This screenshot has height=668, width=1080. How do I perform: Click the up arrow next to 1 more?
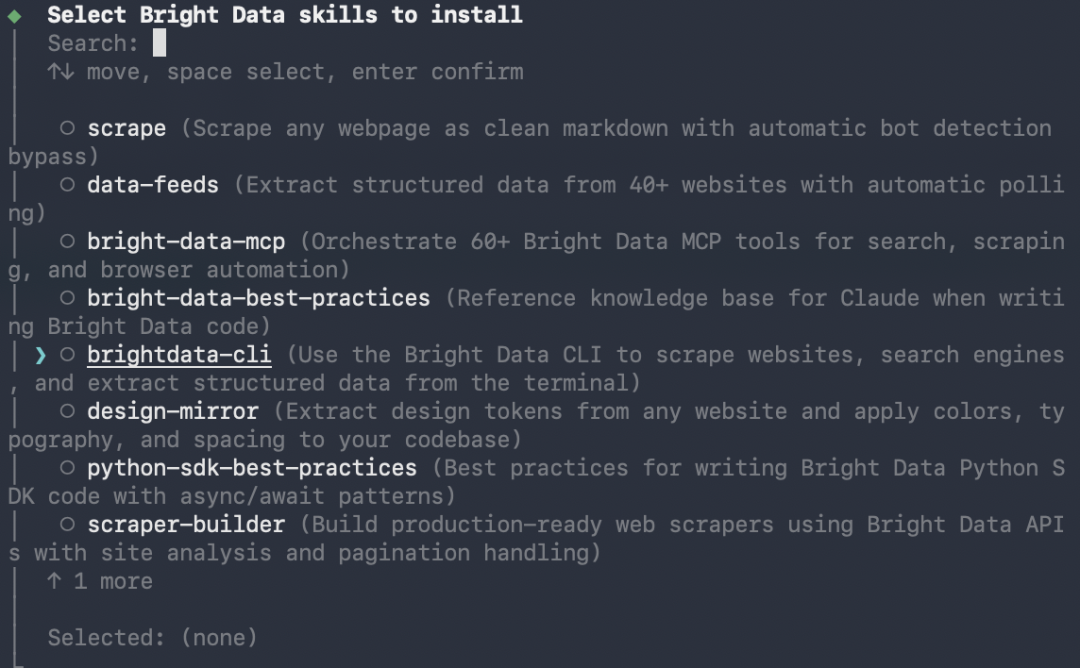(x=54, y=581)
